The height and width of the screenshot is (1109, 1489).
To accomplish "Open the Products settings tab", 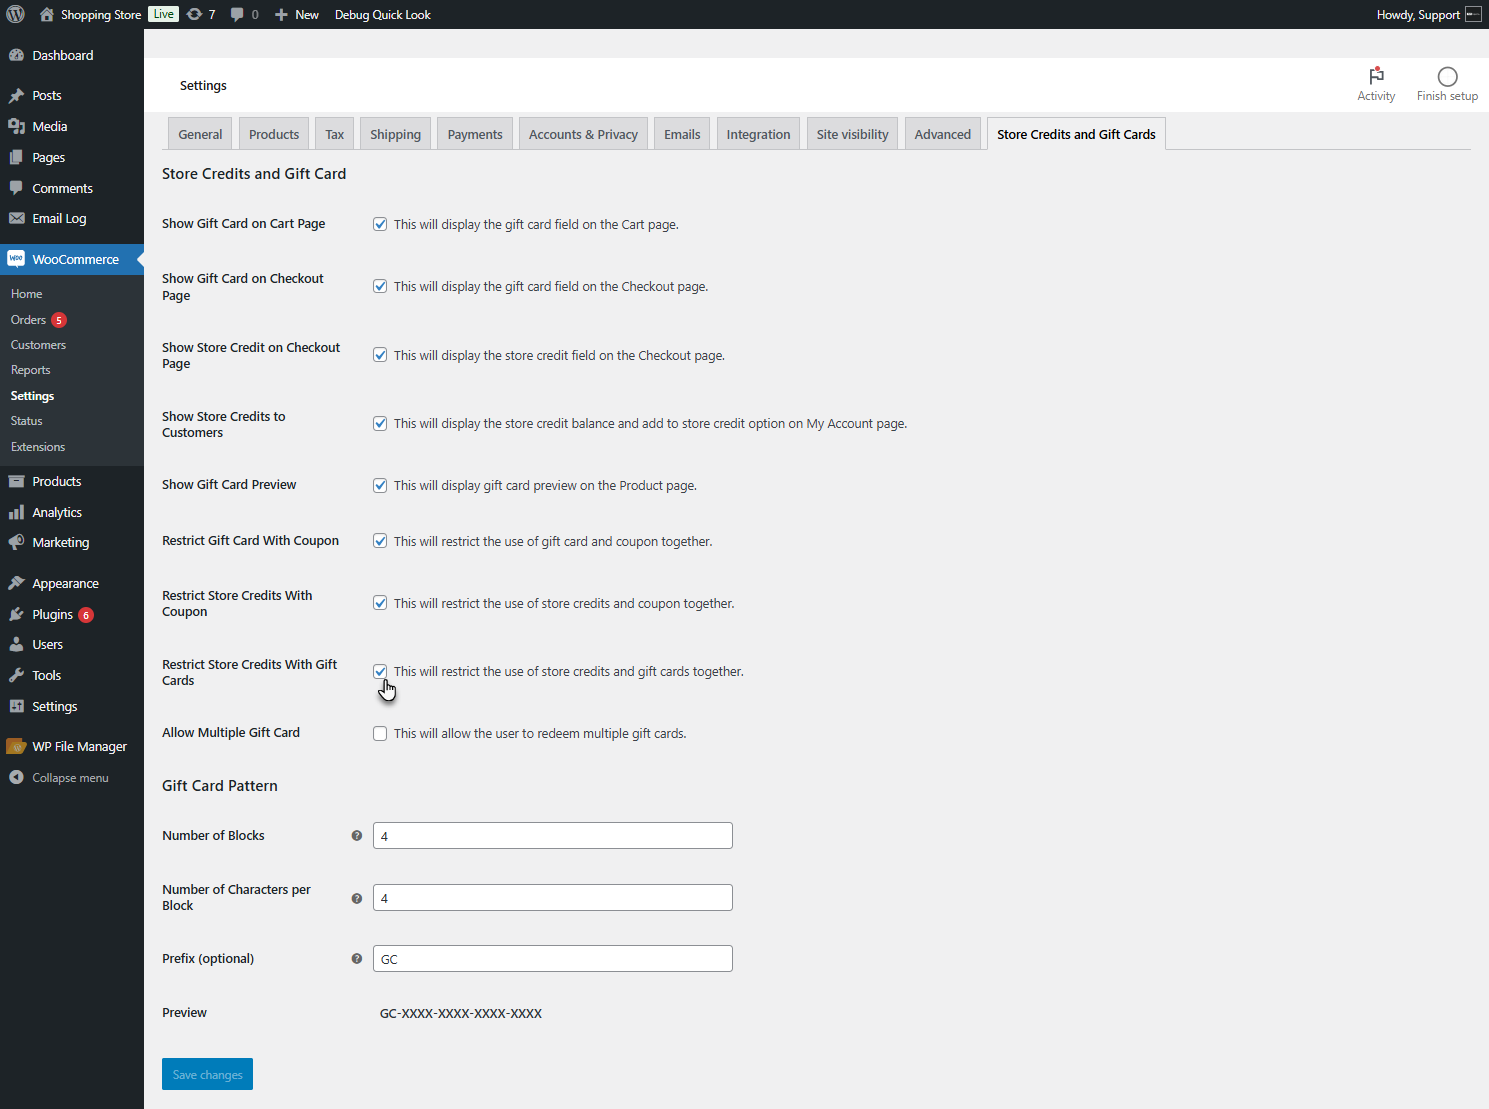I will coord(274,134).
